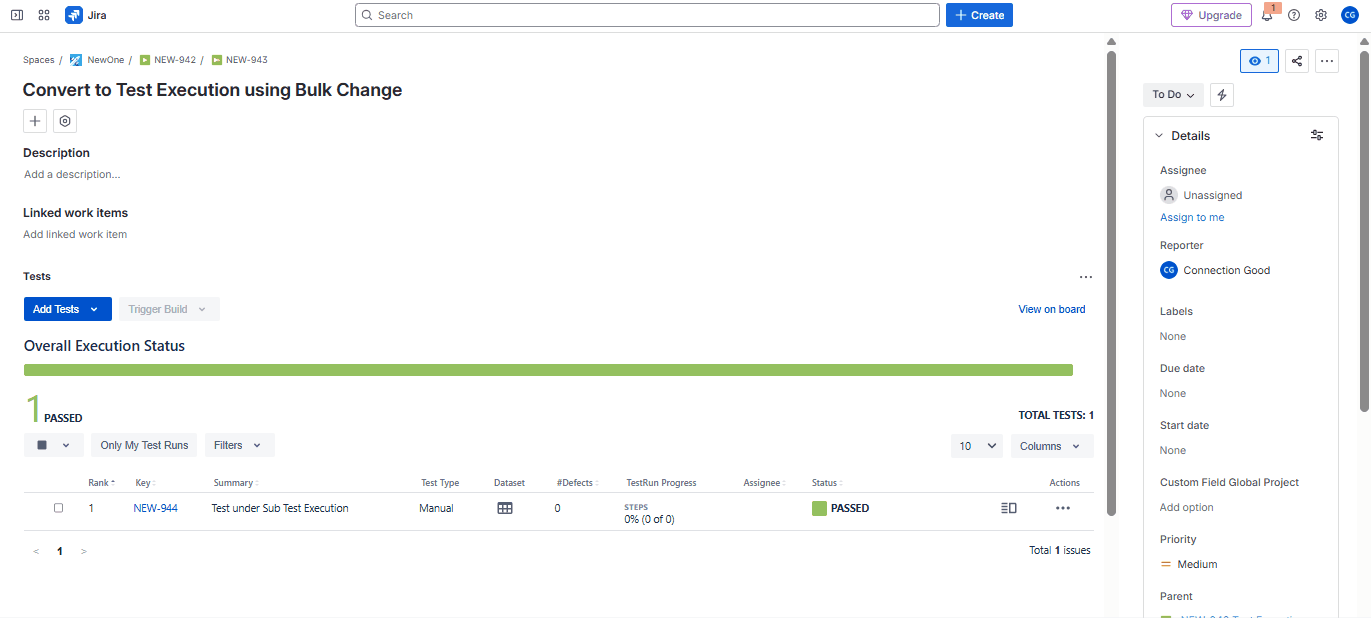This screenshot has width=1371, height=618.
Task: Open the Tests section more options menu
Action: click(x=1085, y=277)
